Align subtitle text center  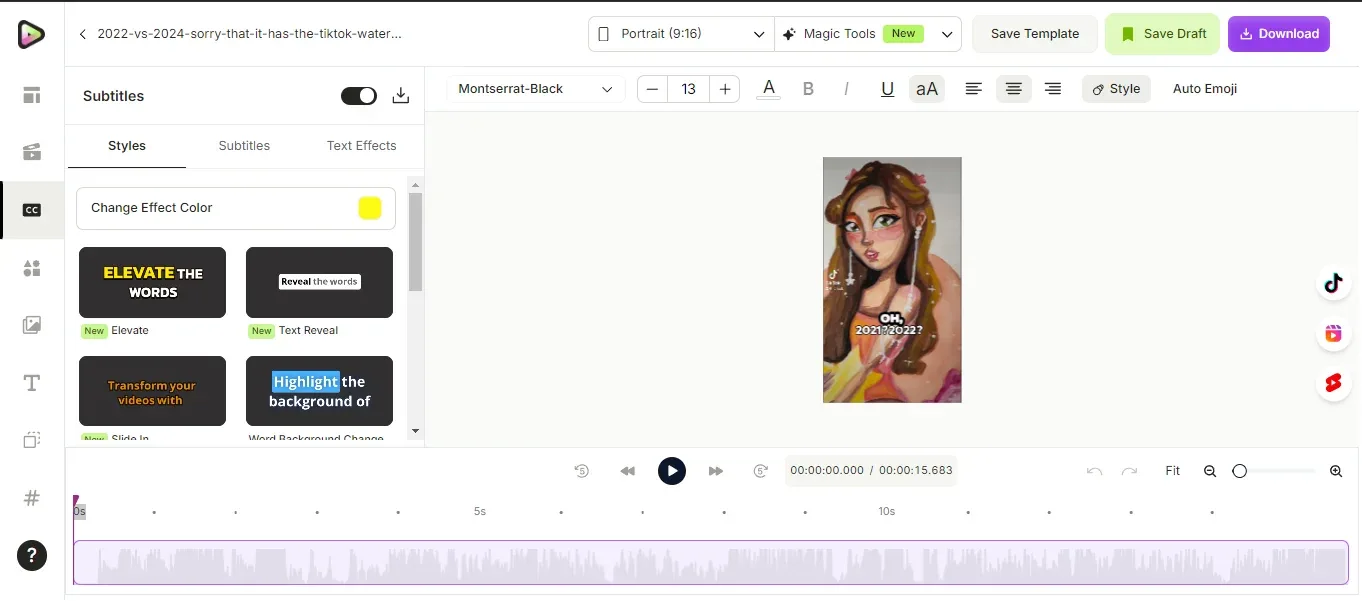click(x=1013, y=89)
